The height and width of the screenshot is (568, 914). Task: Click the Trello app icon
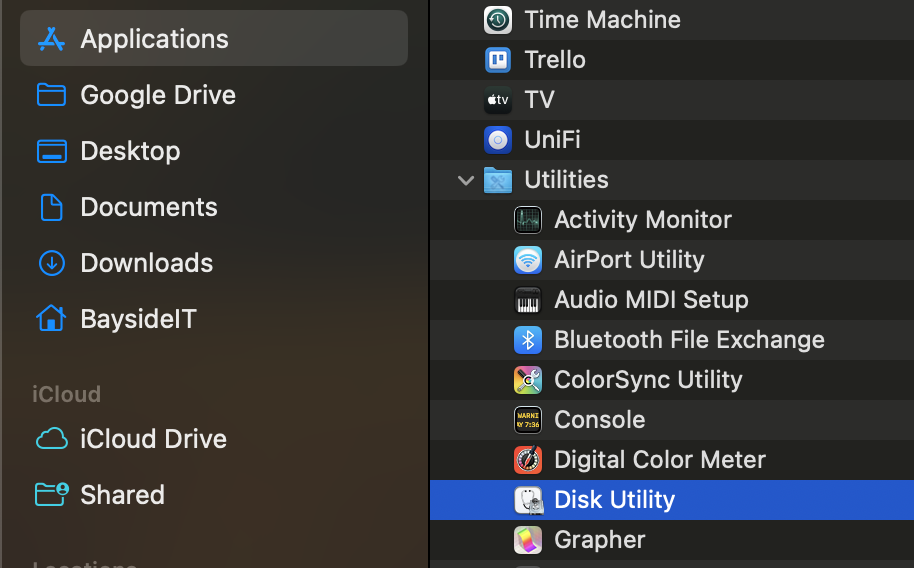tap(497, 60)
